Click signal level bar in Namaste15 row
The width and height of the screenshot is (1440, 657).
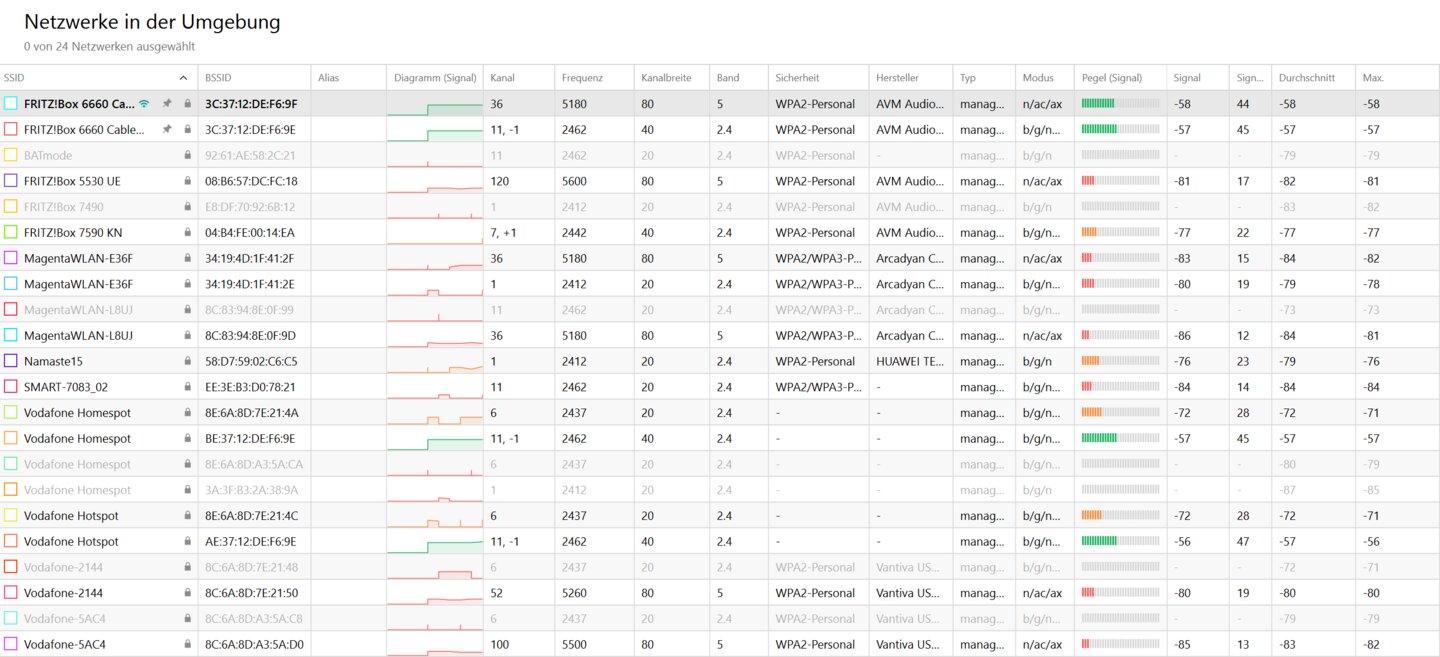(x=1120, y=361)
